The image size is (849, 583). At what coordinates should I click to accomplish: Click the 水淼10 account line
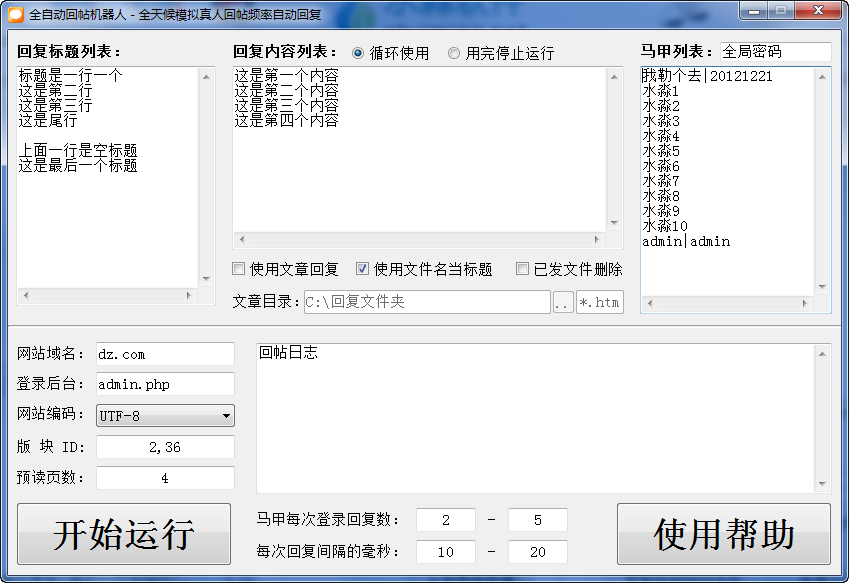tap(665, 226)
